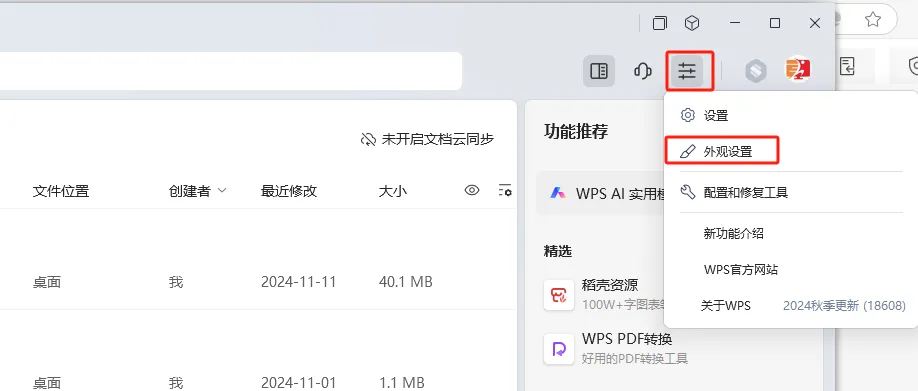This screenshot has height=391, width=918.
Task: Click the search input field at top
Action: coord(231,71)
